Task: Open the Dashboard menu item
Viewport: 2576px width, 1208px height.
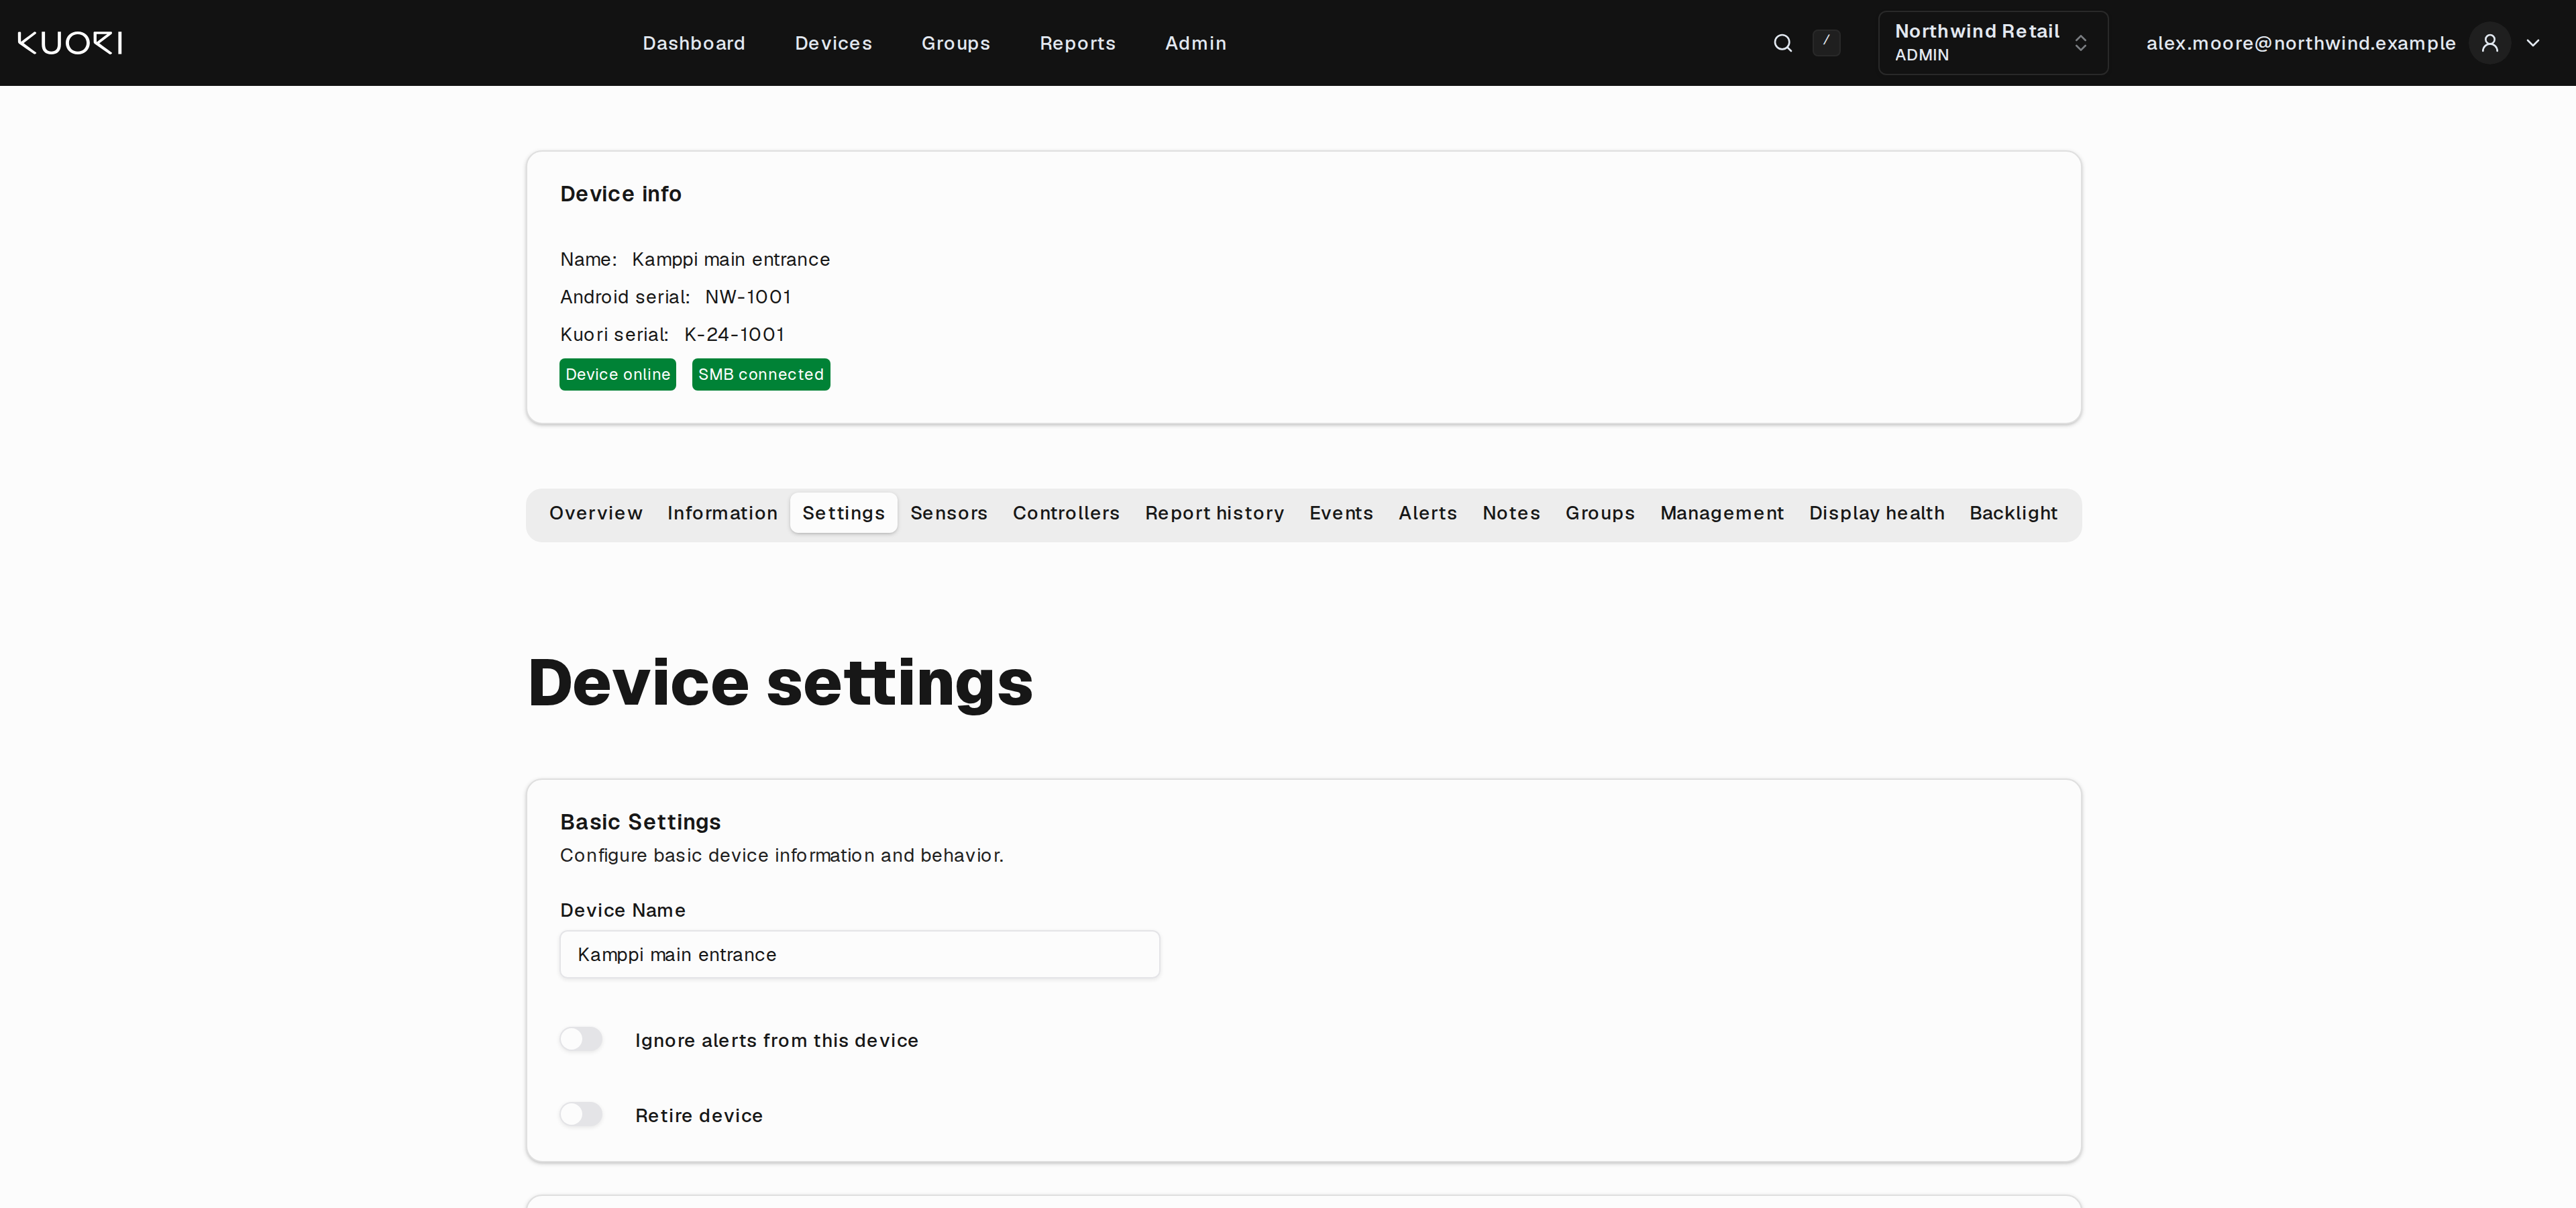Action: [694, 43]
